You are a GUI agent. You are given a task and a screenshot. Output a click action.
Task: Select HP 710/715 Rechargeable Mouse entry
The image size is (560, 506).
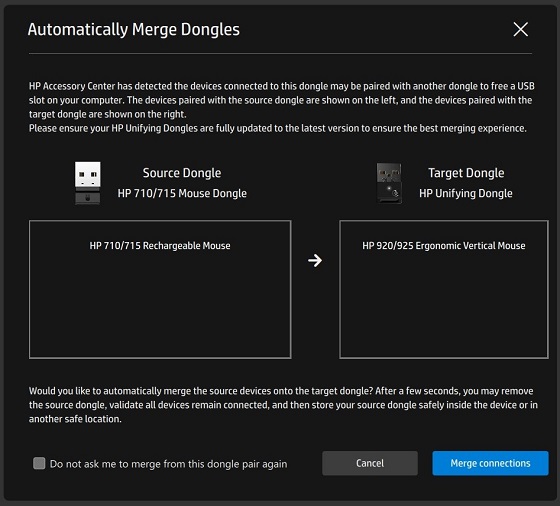pos(160,246)
